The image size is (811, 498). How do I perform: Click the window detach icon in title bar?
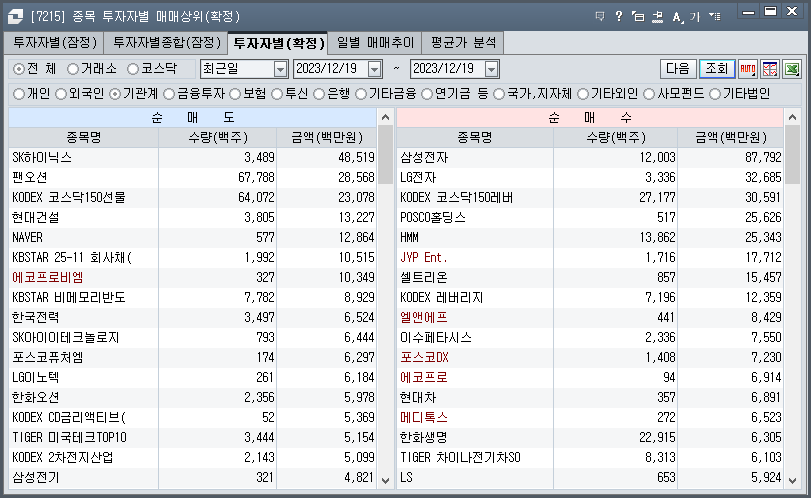[638, 17]
